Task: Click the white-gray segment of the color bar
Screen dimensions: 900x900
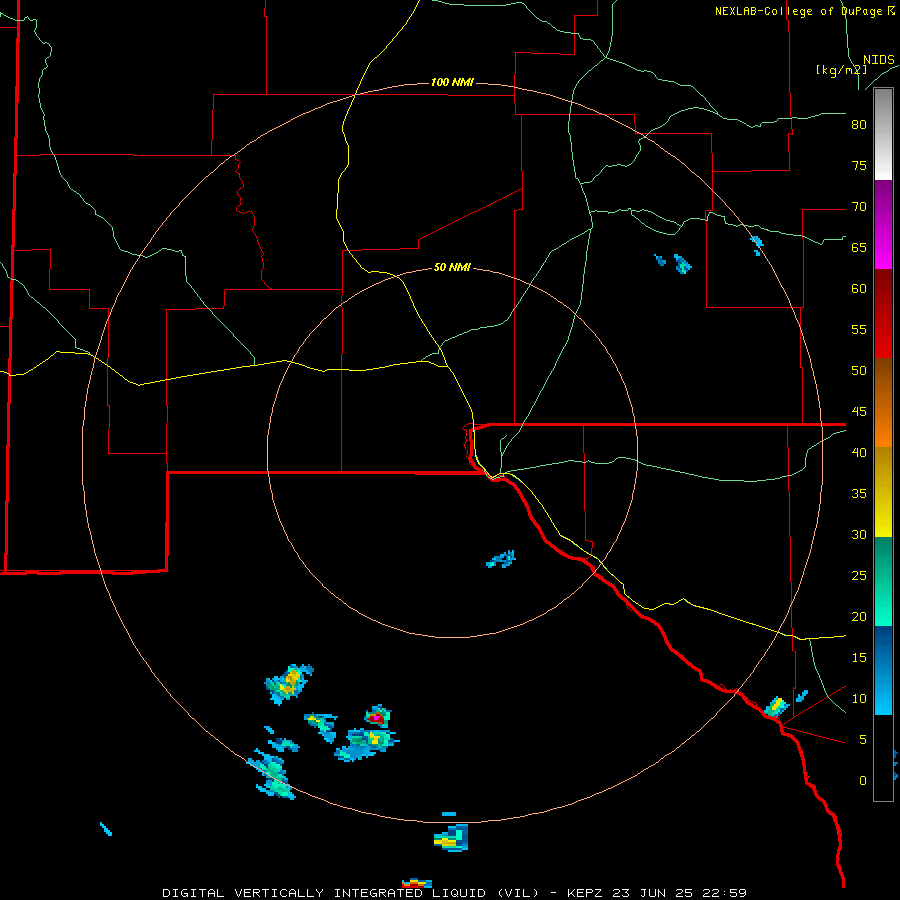Action: point(883,135)
